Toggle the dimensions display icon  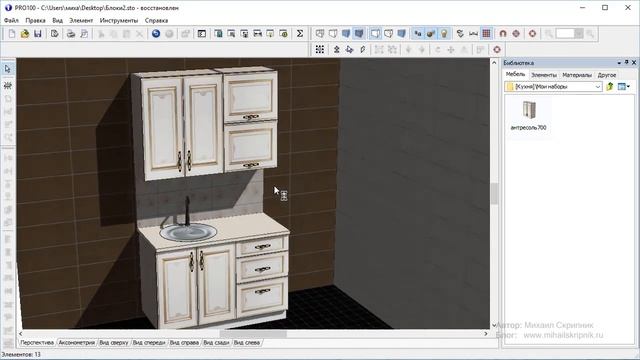(x=473, y=34)
